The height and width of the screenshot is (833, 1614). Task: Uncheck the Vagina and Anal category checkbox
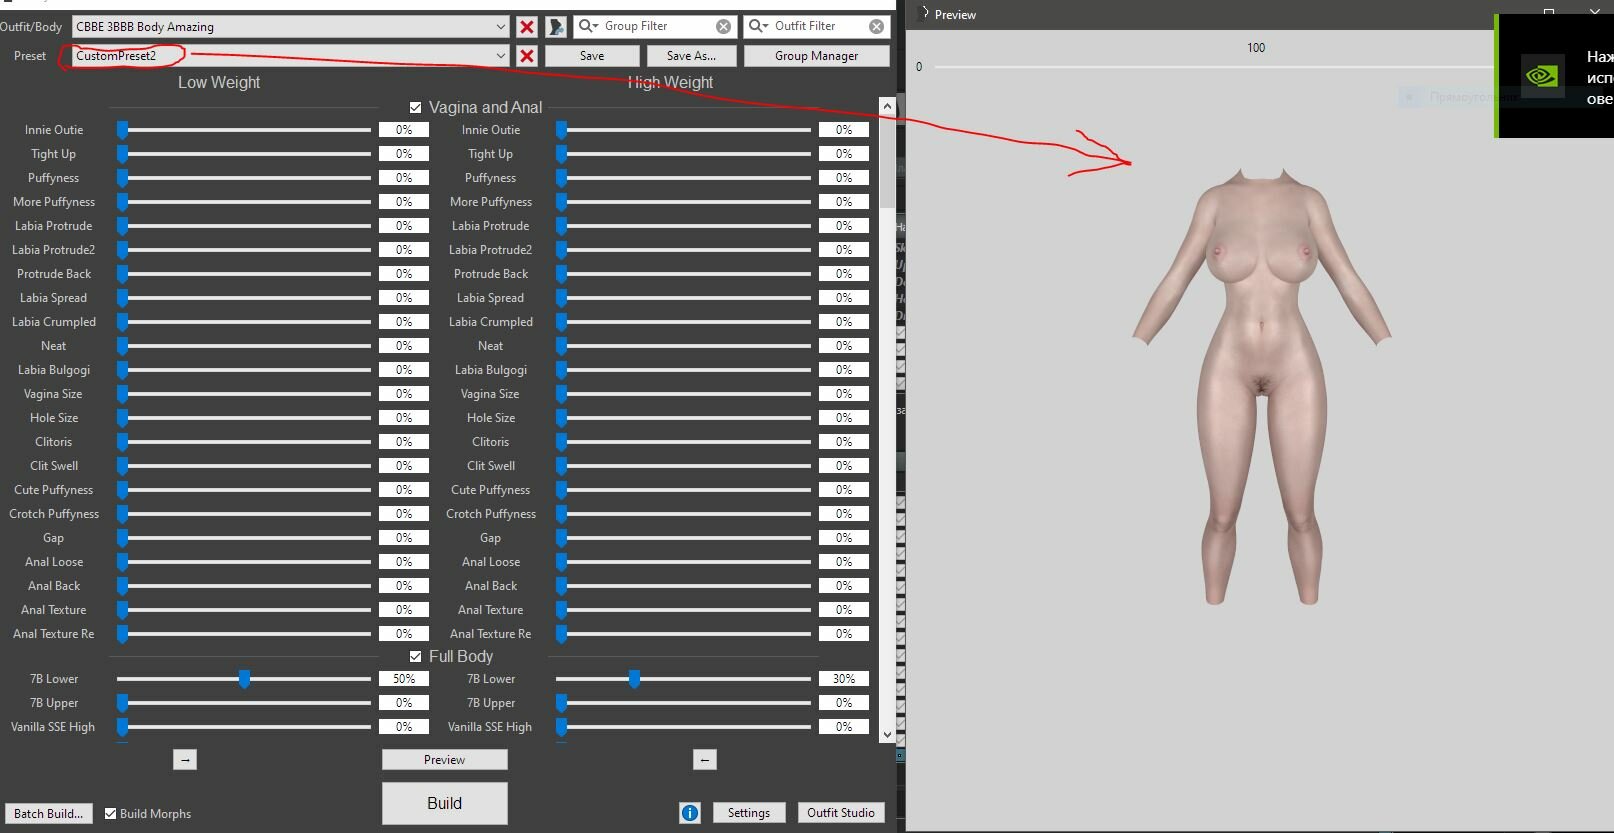point(416,107)
